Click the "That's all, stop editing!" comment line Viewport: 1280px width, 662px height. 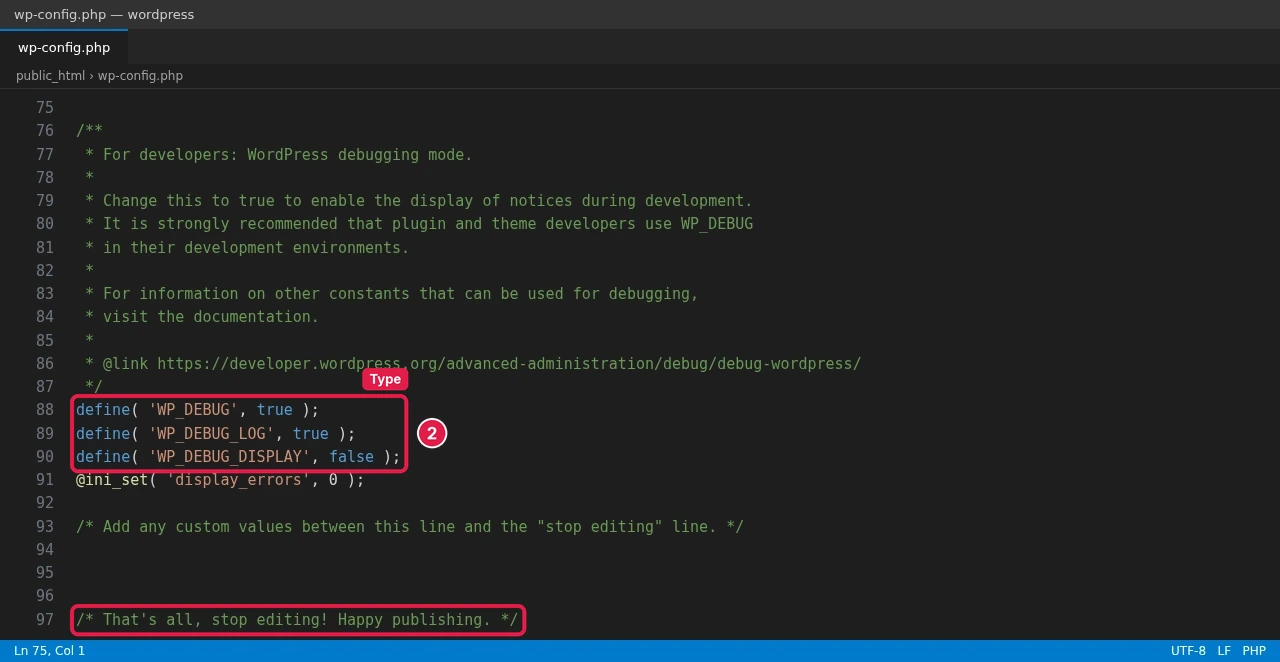[x=297, y=620]
